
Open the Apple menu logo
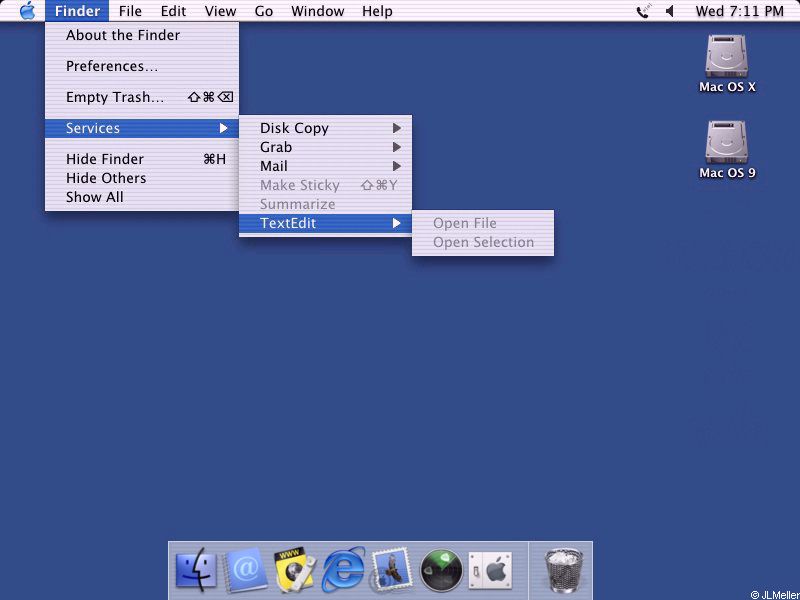coord(27,11)
